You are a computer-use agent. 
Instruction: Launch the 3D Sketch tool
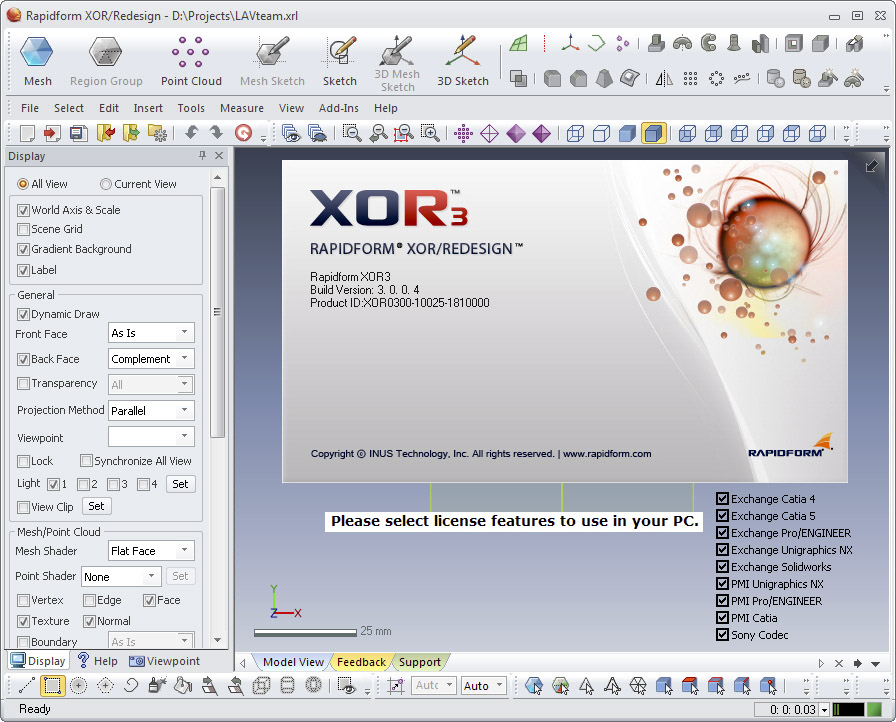tap(463, 61)
